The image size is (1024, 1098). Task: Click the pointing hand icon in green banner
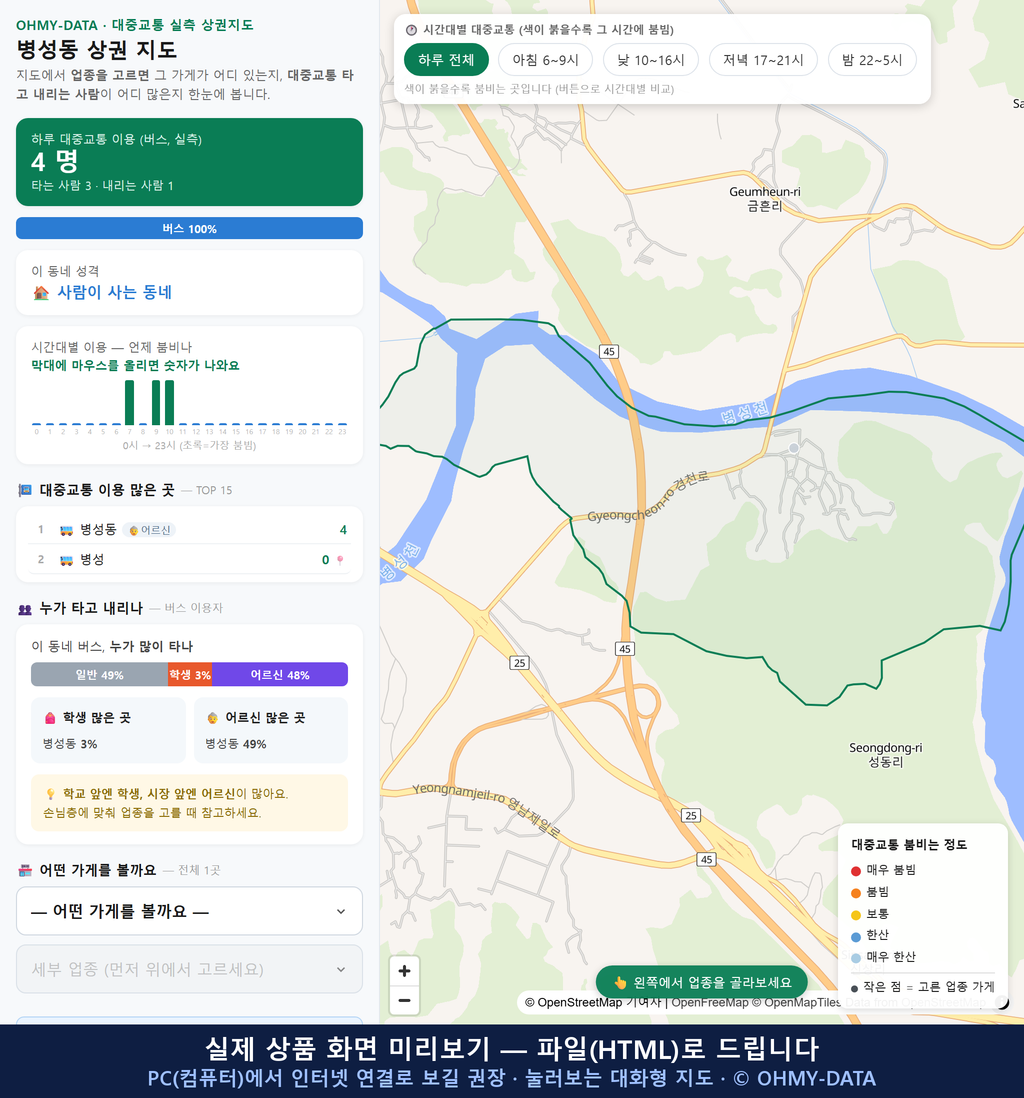620,982
